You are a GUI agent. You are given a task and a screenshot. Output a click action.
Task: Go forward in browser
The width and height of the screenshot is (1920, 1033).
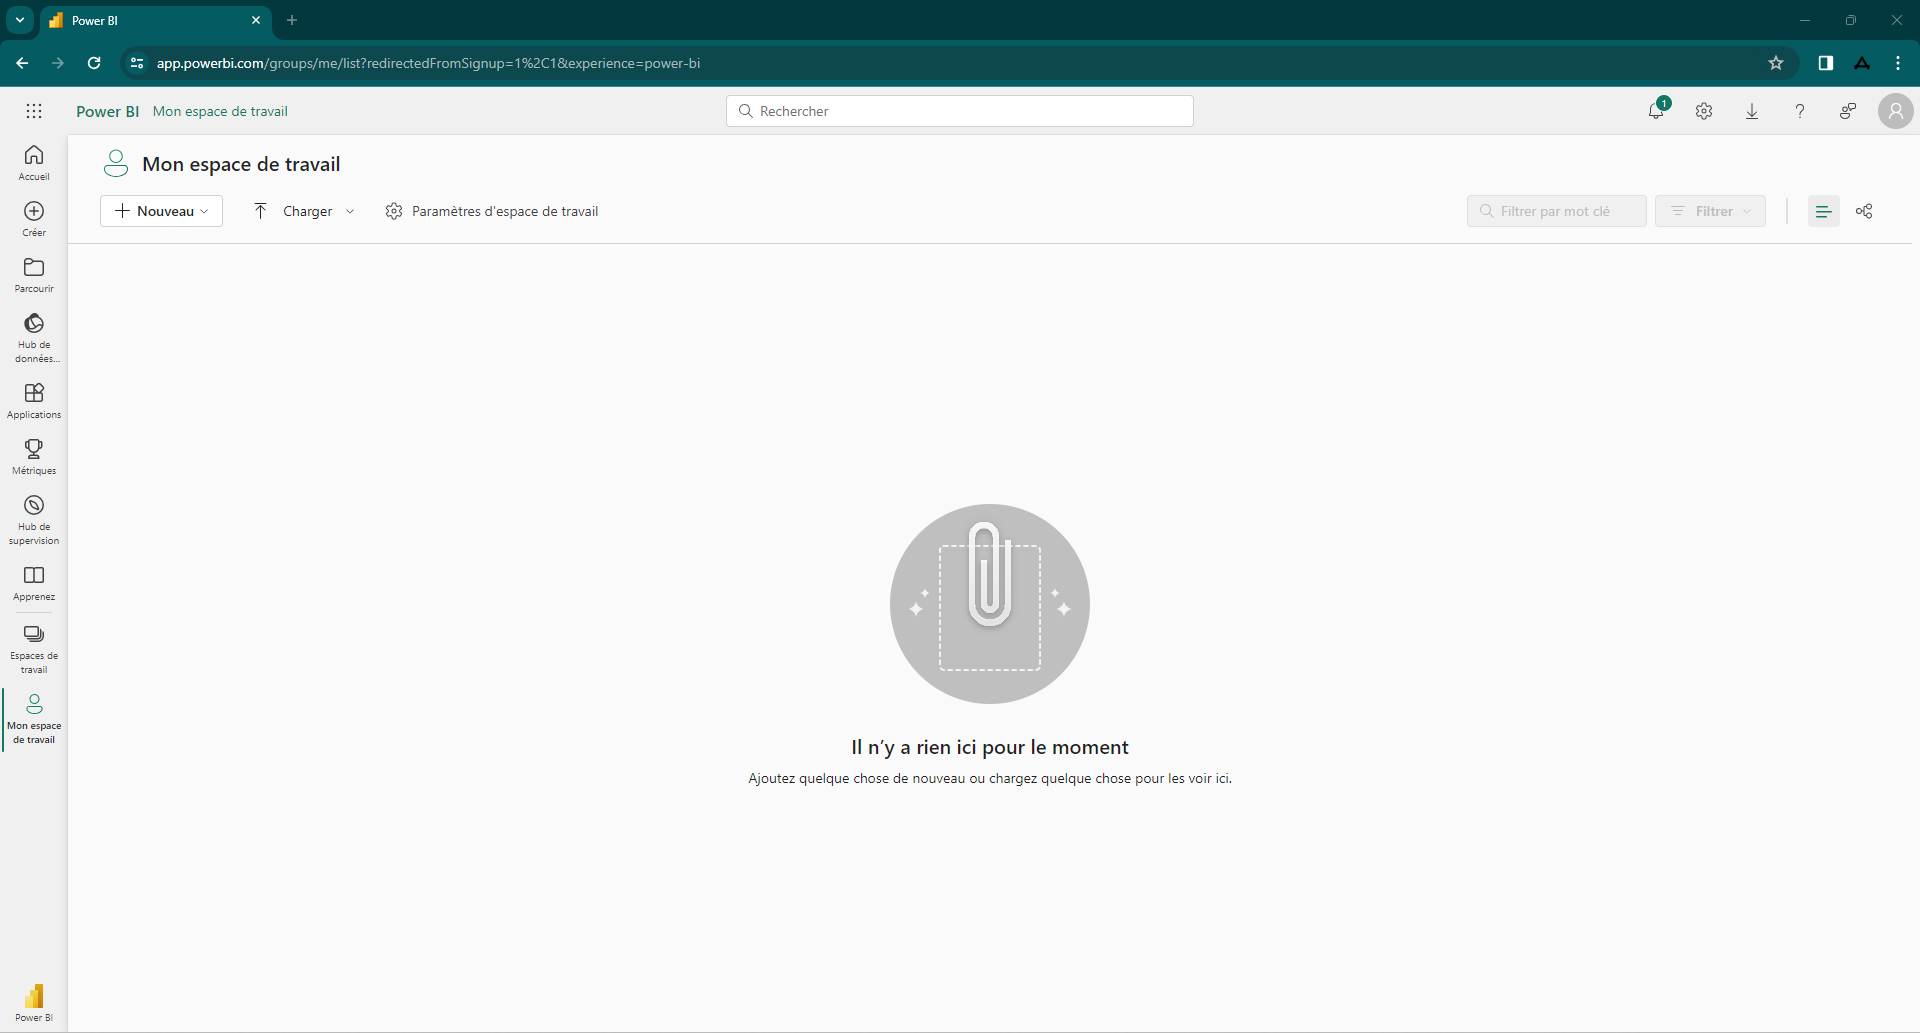tap(58, 63)
